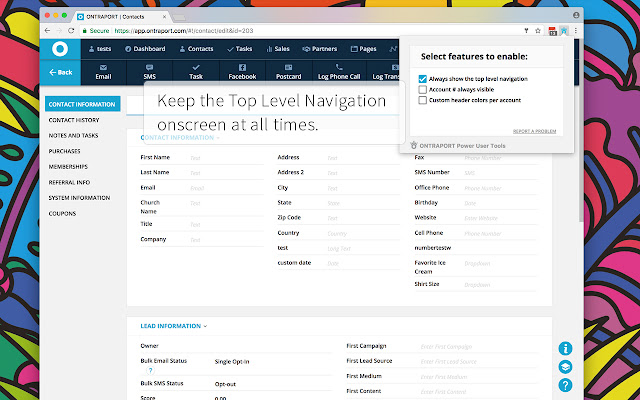This screenshot has height=400, width=640.
Task: Click the Office Phone number field
Action: [500, 188]
